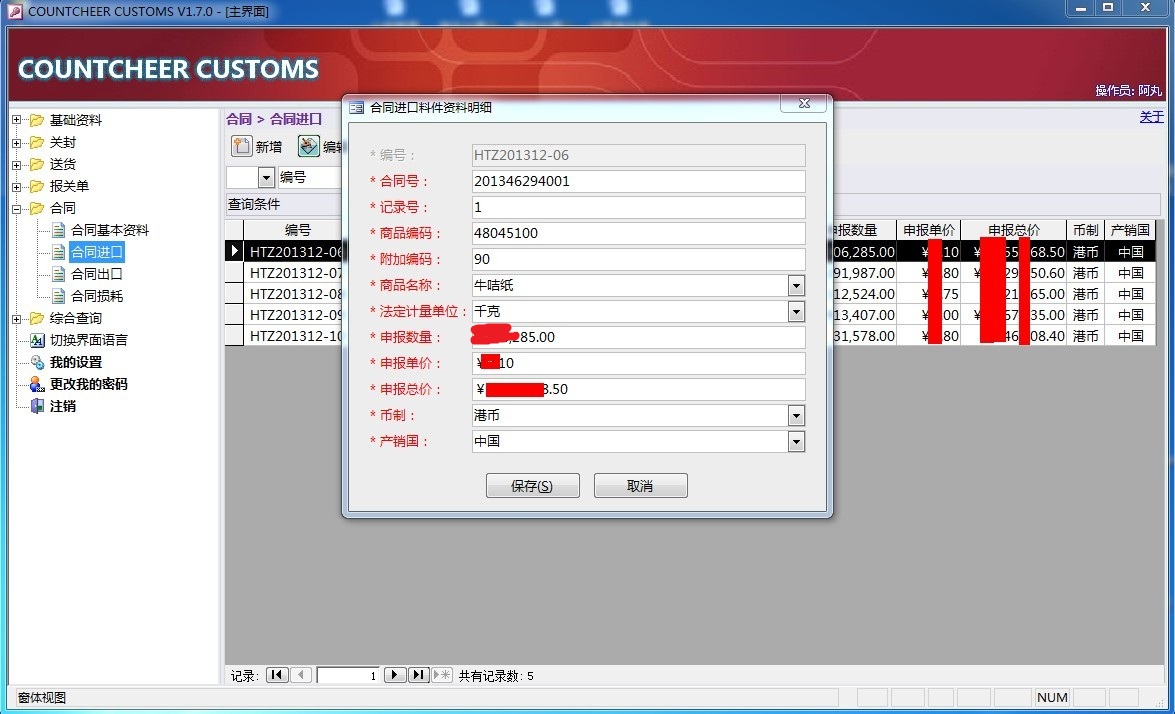Viewport: 1175px width, 714px height.
Task: Click the 申报单价 column header
Action: (928, 230)
